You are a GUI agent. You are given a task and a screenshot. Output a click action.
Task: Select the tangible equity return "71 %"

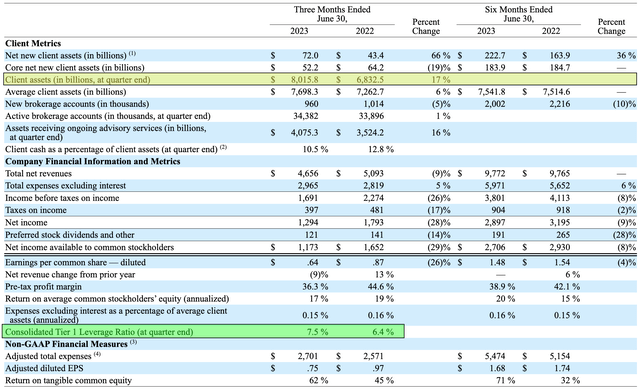pos(506,380)
